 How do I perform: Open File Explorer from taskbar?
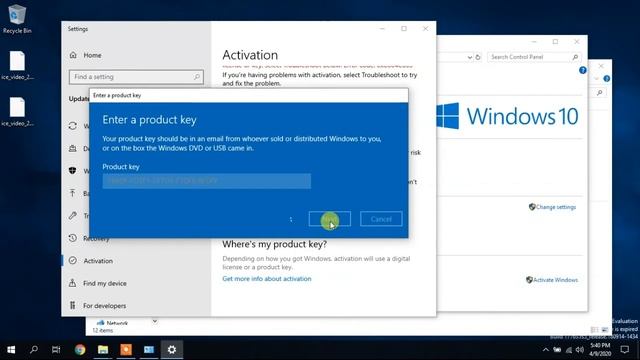(103, 350)
